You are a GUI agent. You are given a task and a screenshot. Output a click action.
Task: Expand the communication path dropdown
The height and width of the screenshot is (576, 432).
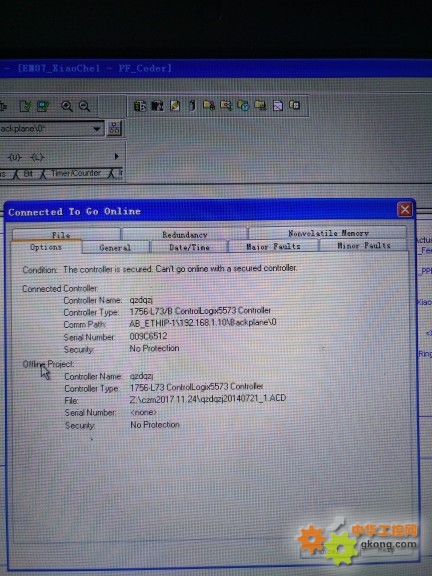pos(97,129)
